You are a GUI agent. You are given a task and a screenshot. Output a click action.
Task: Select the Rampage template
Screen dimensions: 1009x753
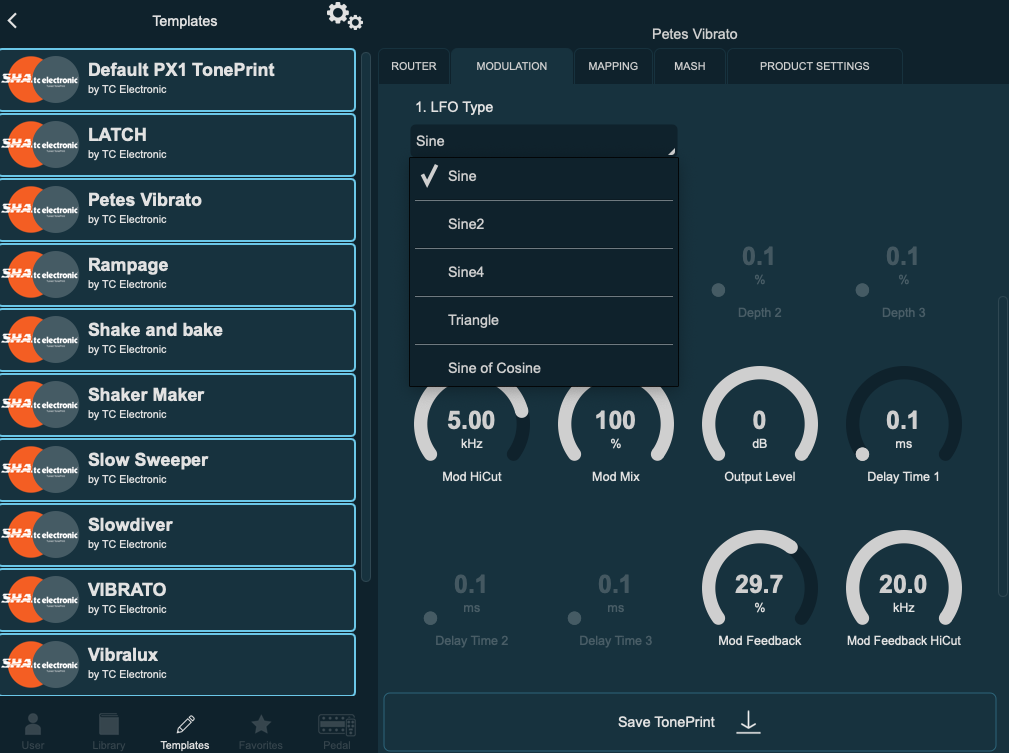(178, 275)
